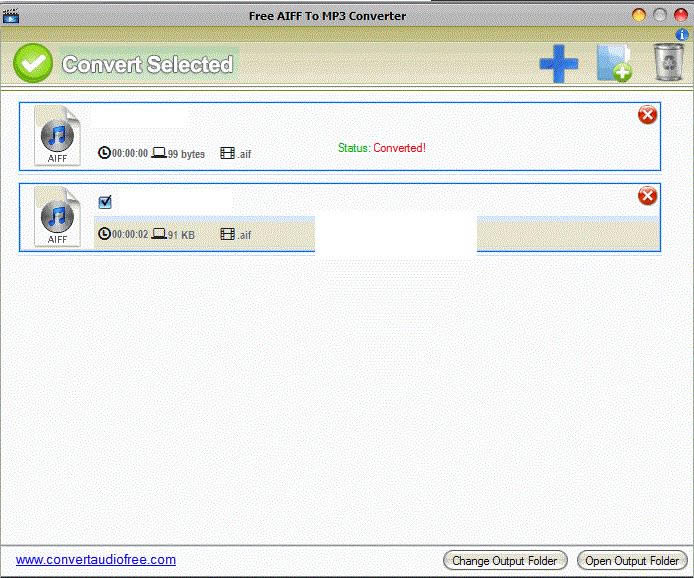Screen dimensions: 694x578
Task: Click the '99 bytes' size text
Action: 186,154
